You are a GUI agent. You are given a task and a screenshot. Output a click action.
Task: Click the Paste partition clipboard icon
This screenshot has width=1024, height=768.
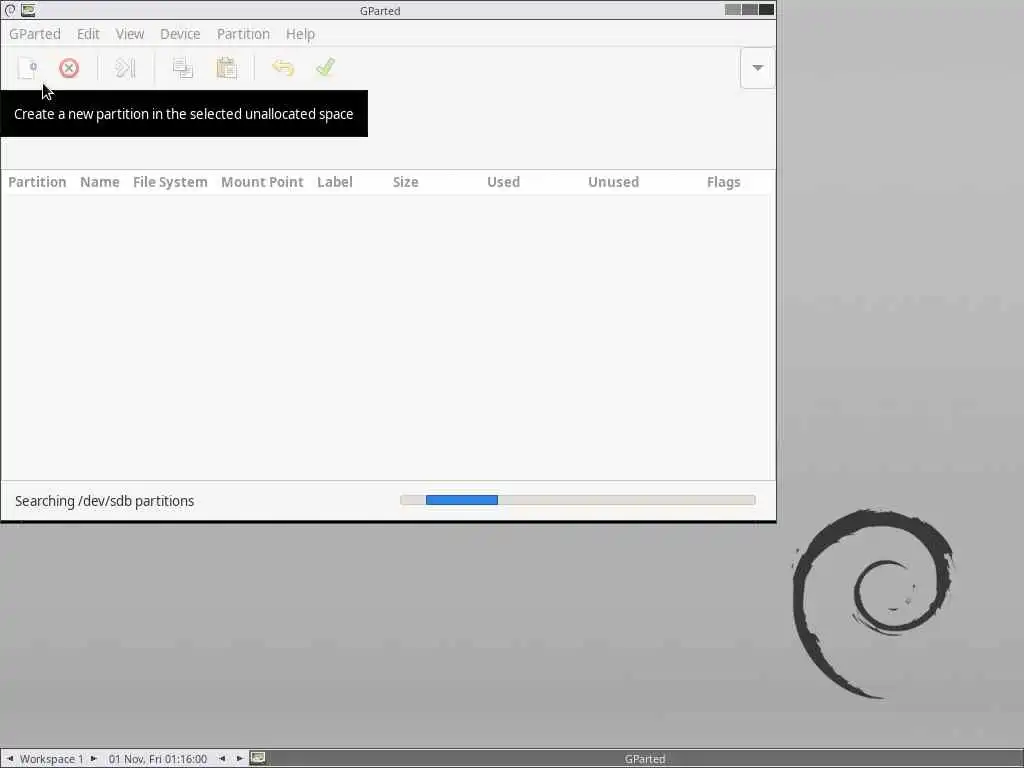click(227, 68)
